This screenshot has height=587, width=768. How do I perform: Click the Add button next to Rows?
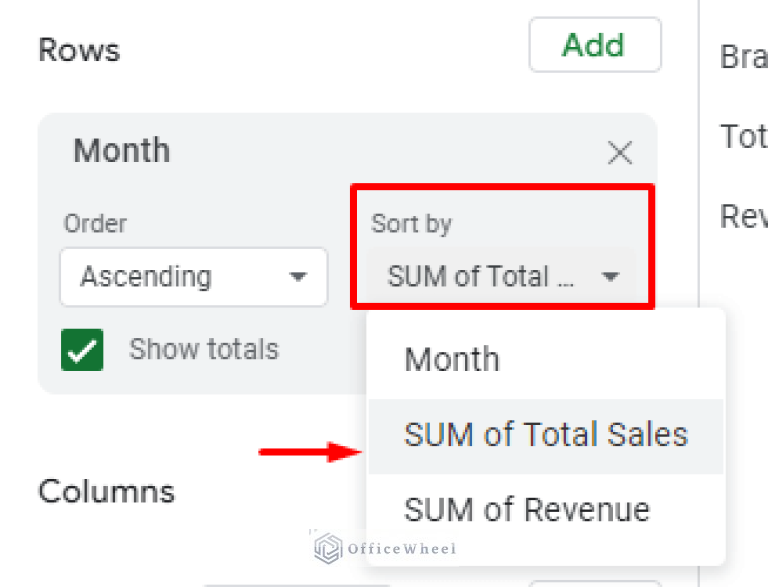[x=595, y=45]
